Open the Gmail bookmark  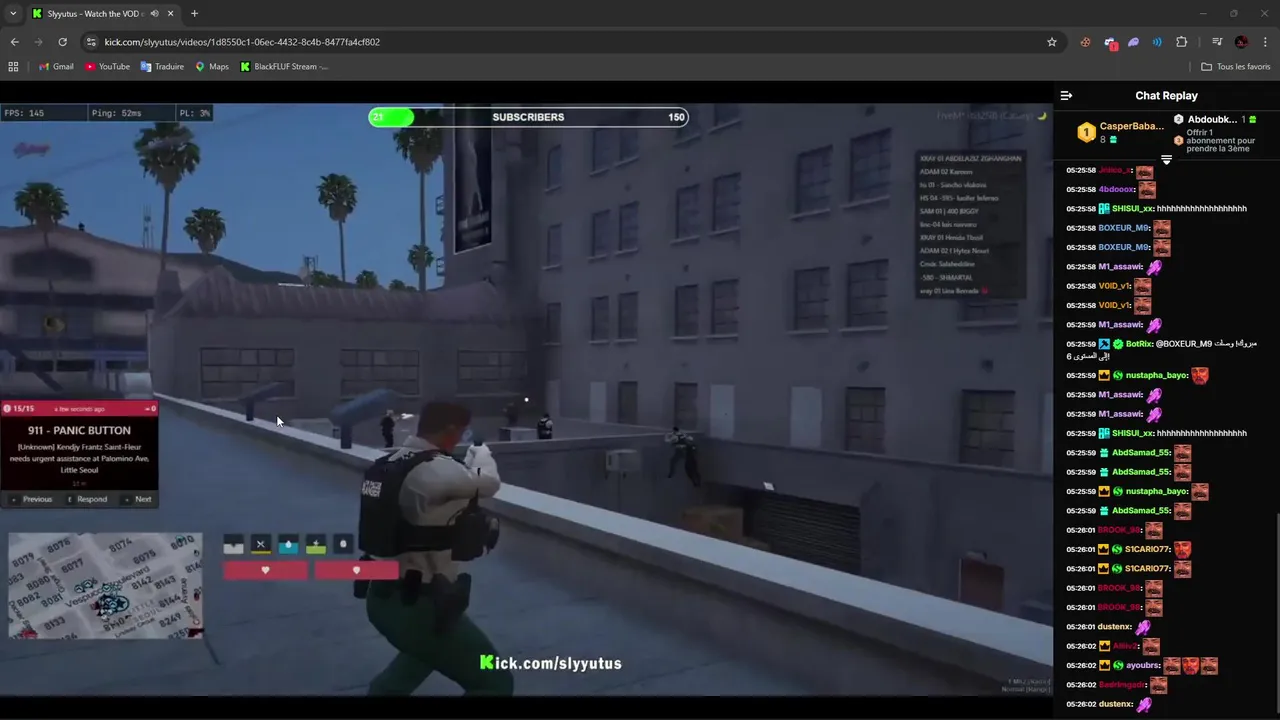[x=56, y=66]
